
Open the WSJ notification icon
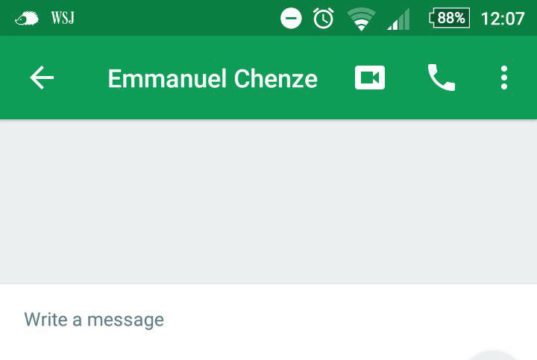click(63, 18)
